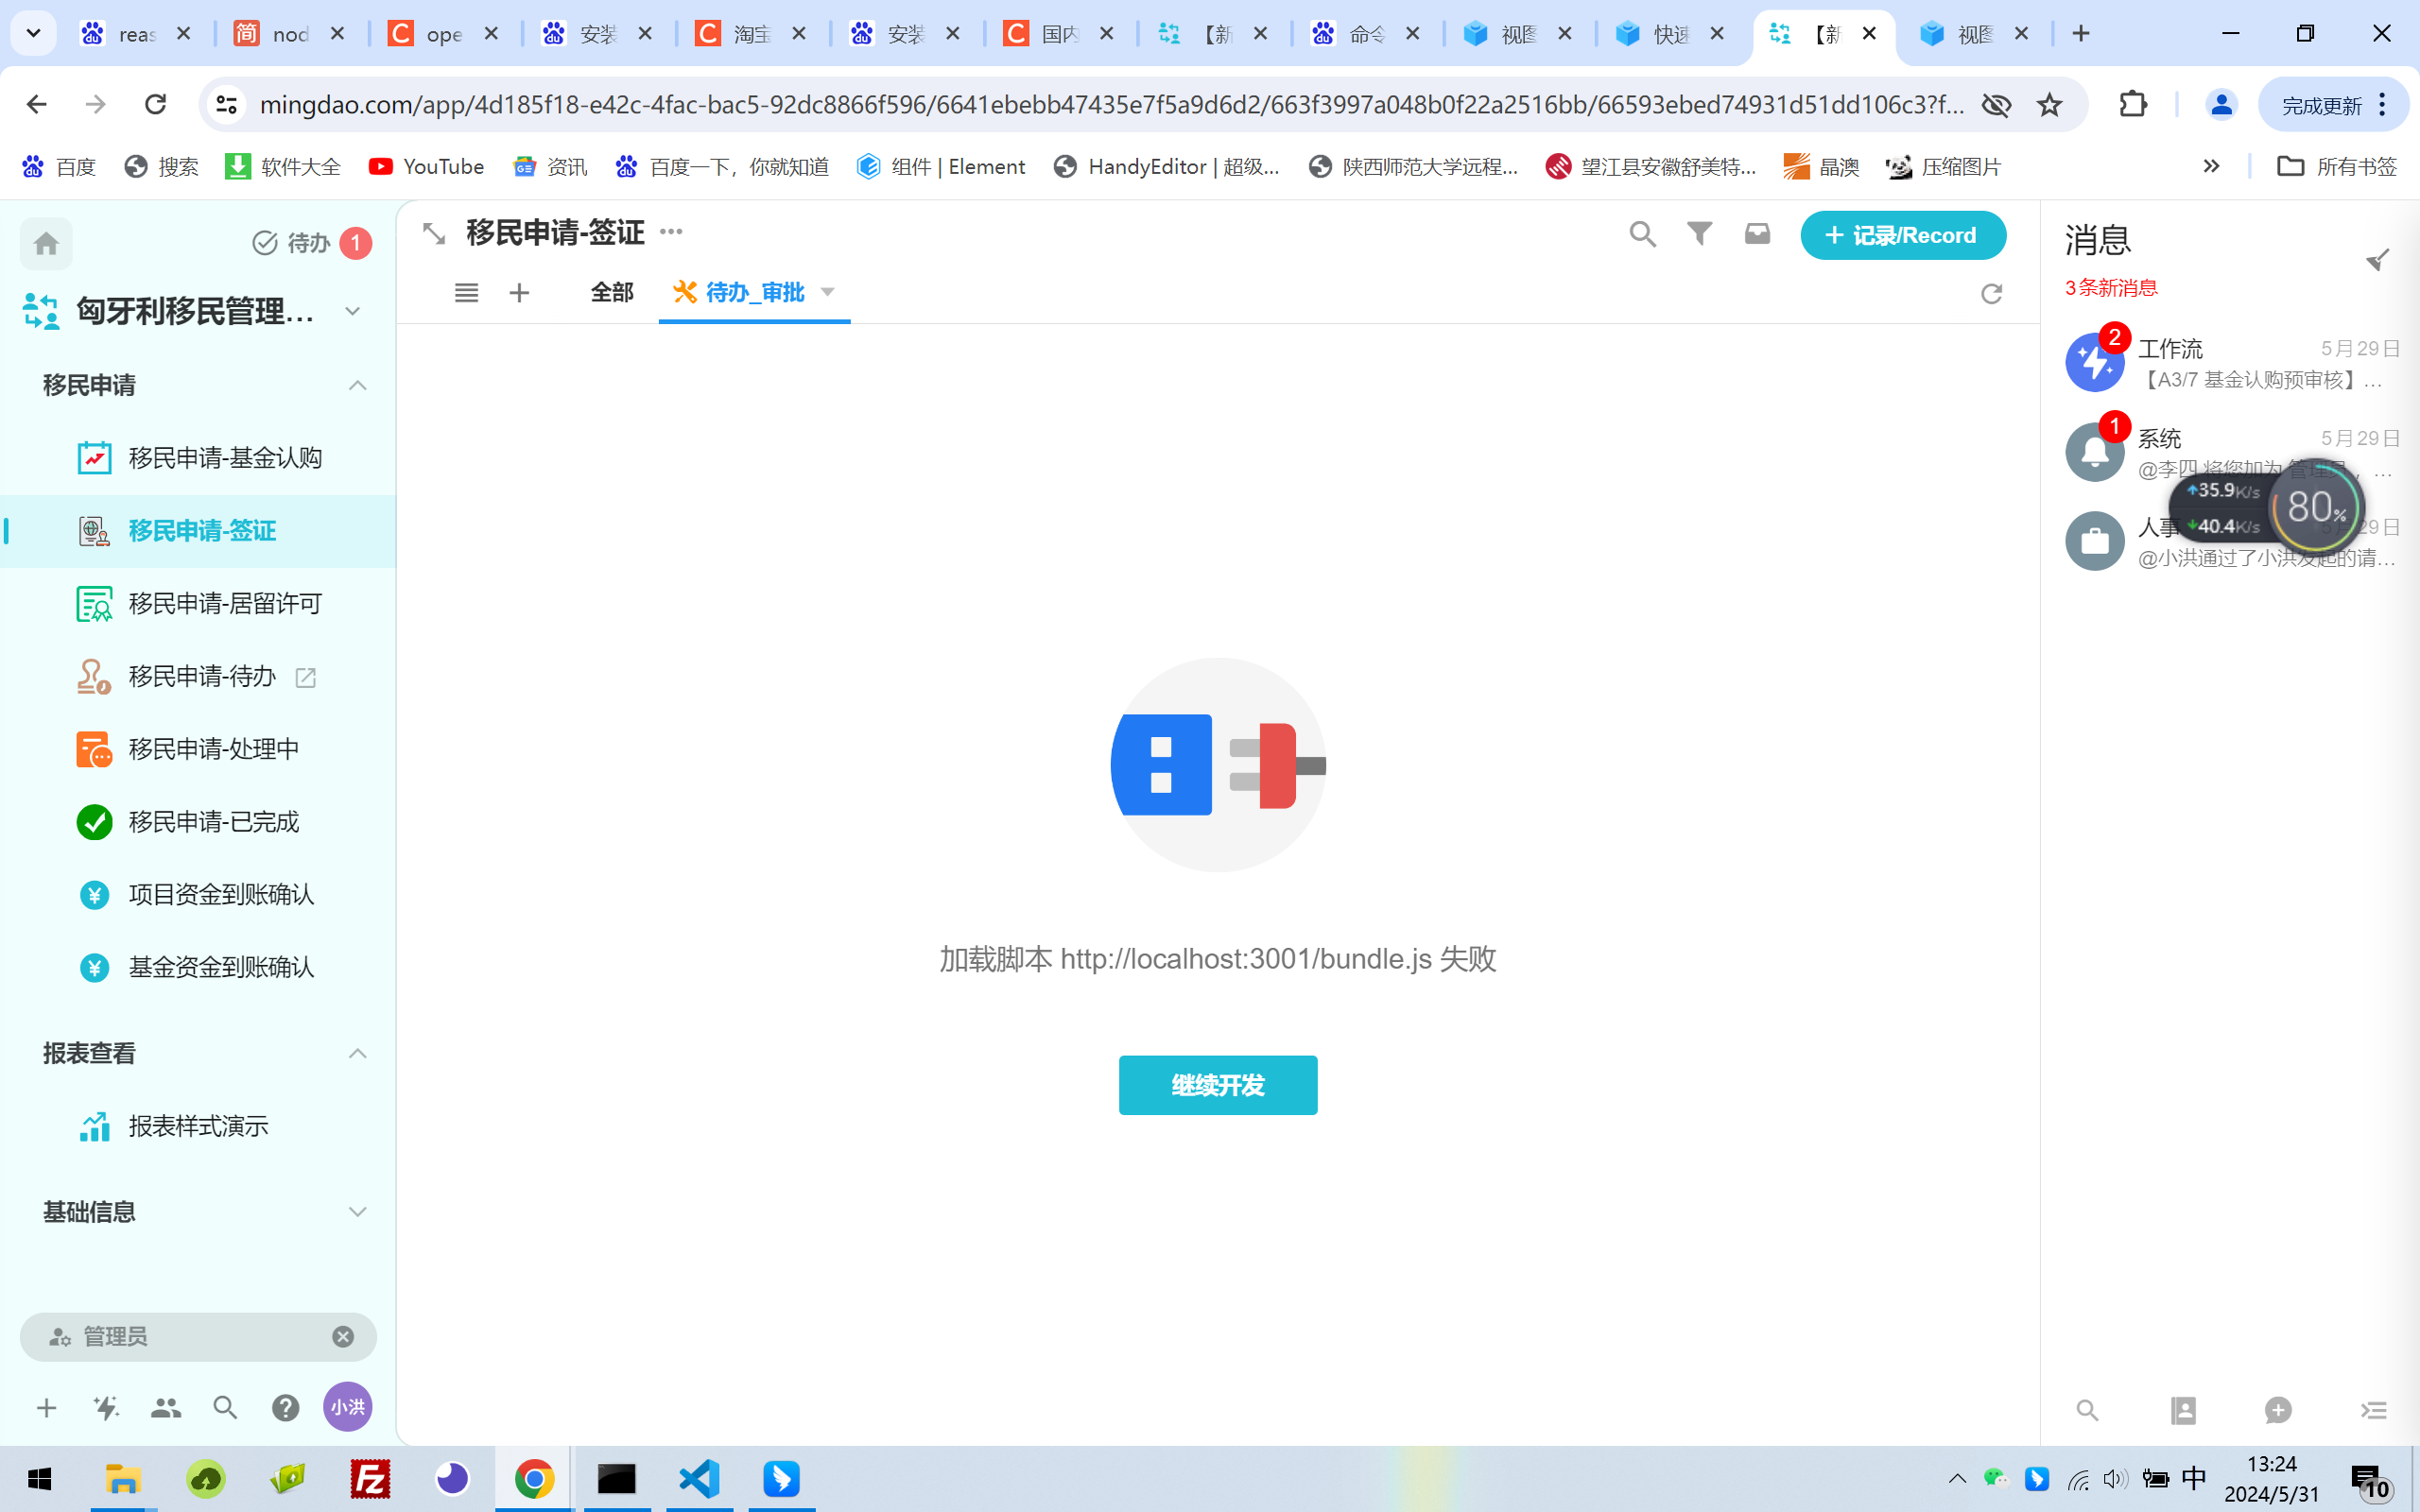Open the 待办_审批 view dropdown arrow
The width and height of the screenshot is (2420, 1512).
click(x=827, y=292)
